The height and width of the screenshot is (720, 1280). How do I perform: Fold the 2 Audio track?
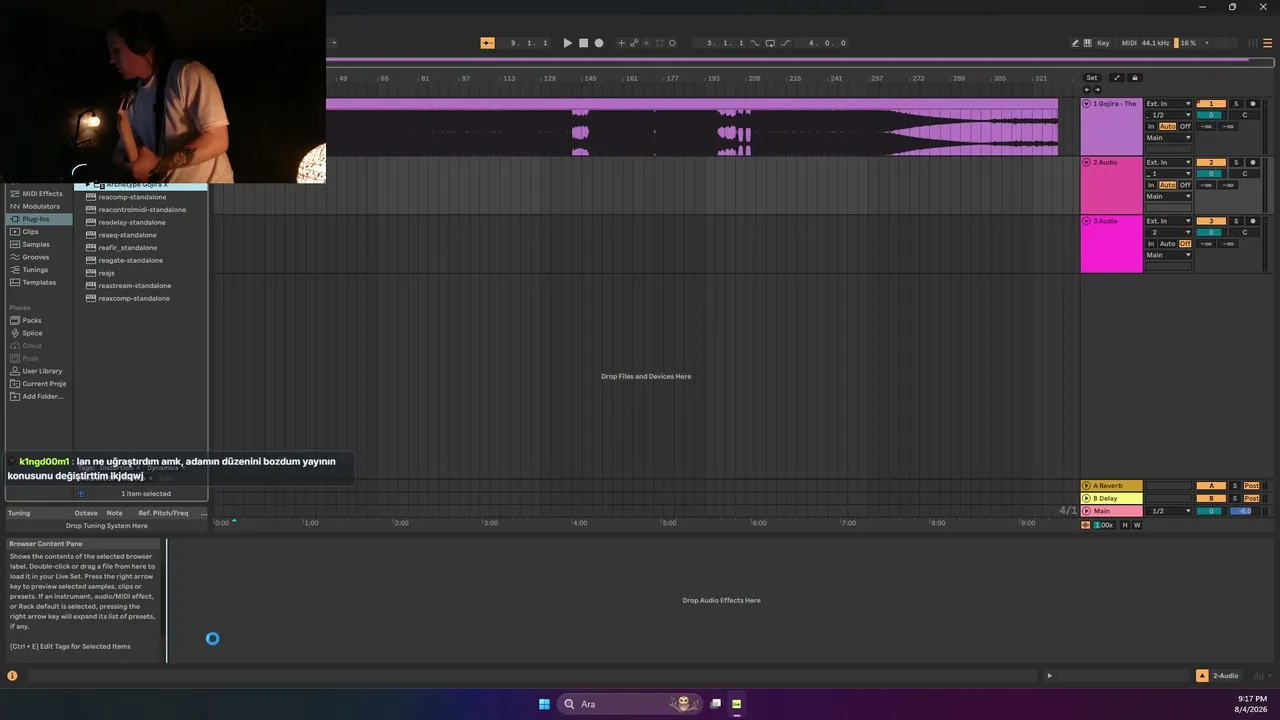coord(1087,162)
